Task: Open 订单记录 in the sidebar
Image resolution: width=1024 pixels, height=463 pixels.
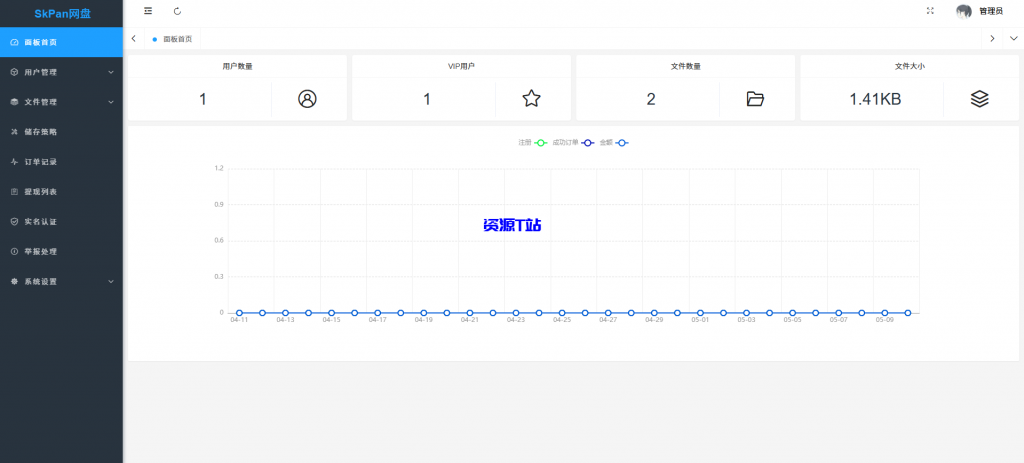Action: (x=41, y=162)
